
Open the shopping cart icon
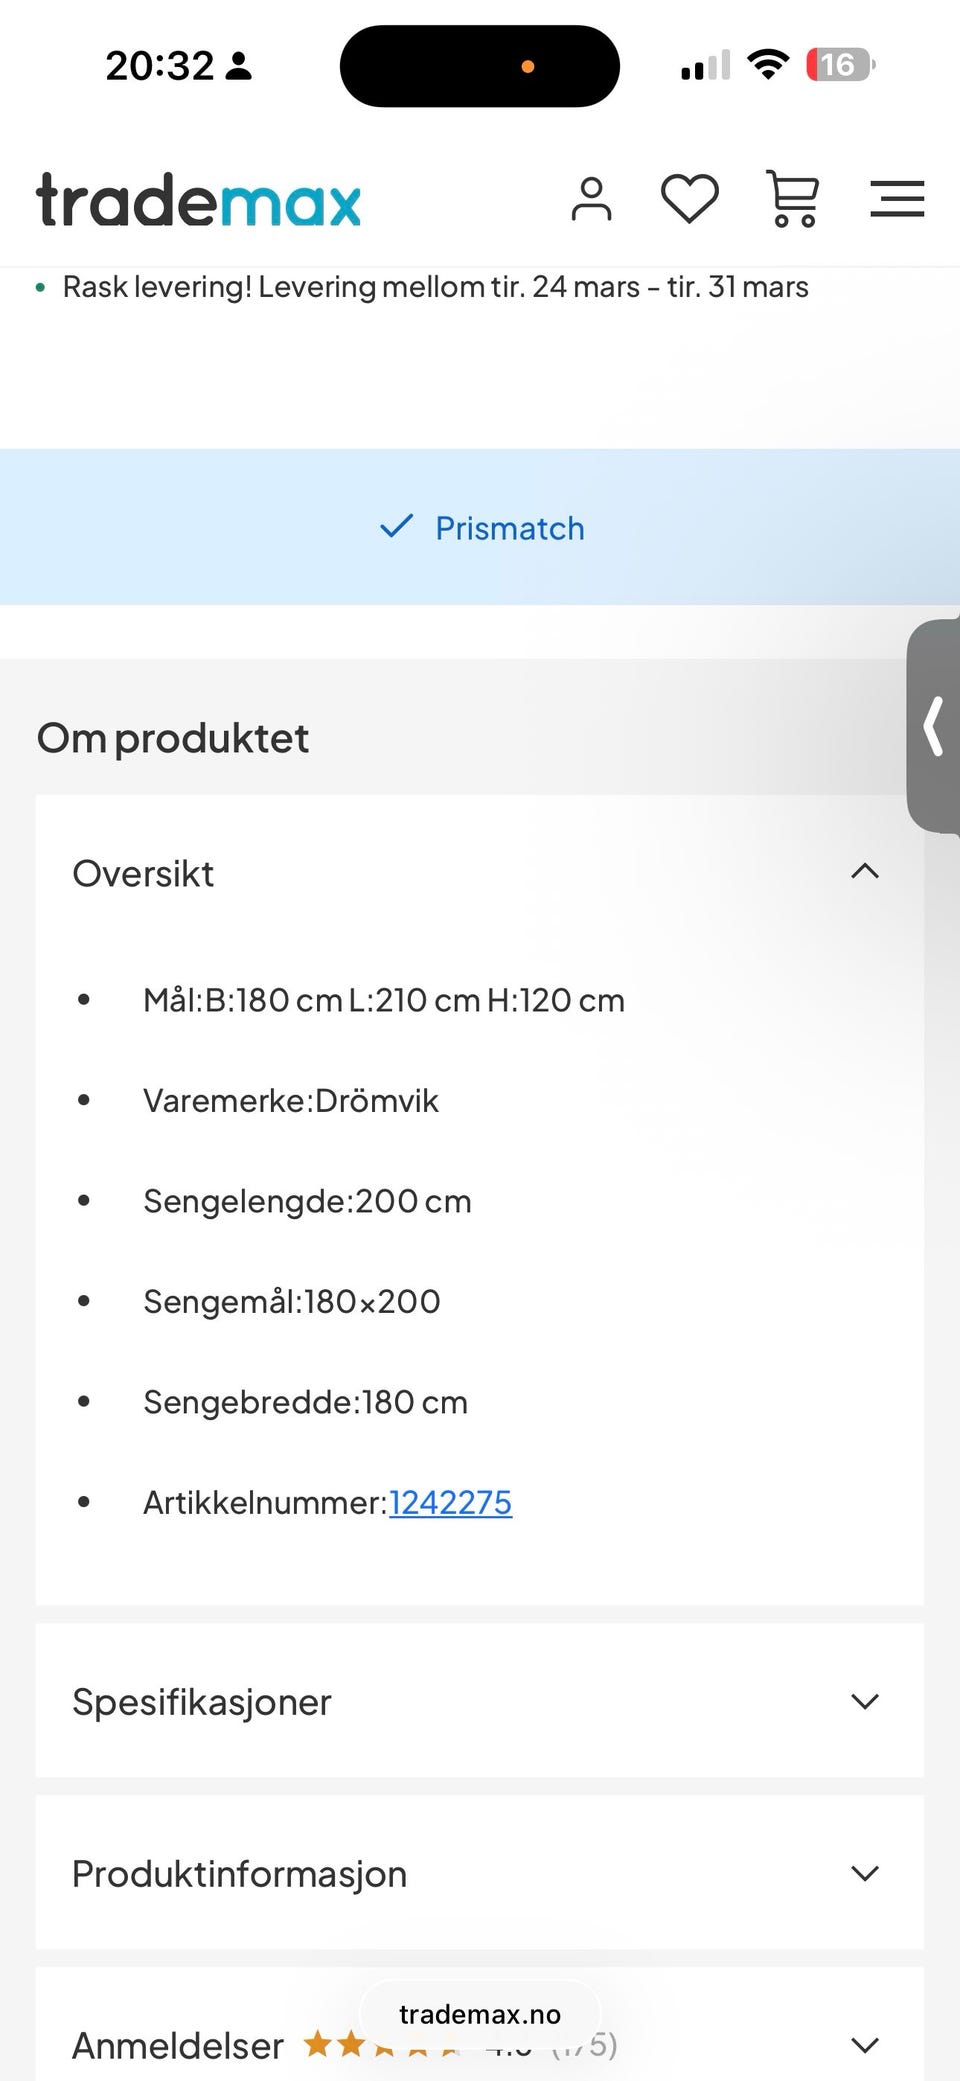(x=793, y=199)
